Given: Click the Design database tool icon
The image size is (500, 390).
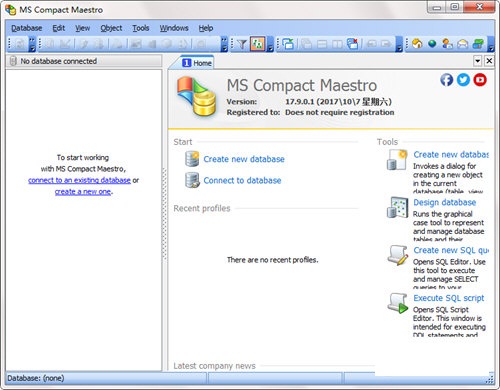Looking at the screenshot, I should click(397, 207).
